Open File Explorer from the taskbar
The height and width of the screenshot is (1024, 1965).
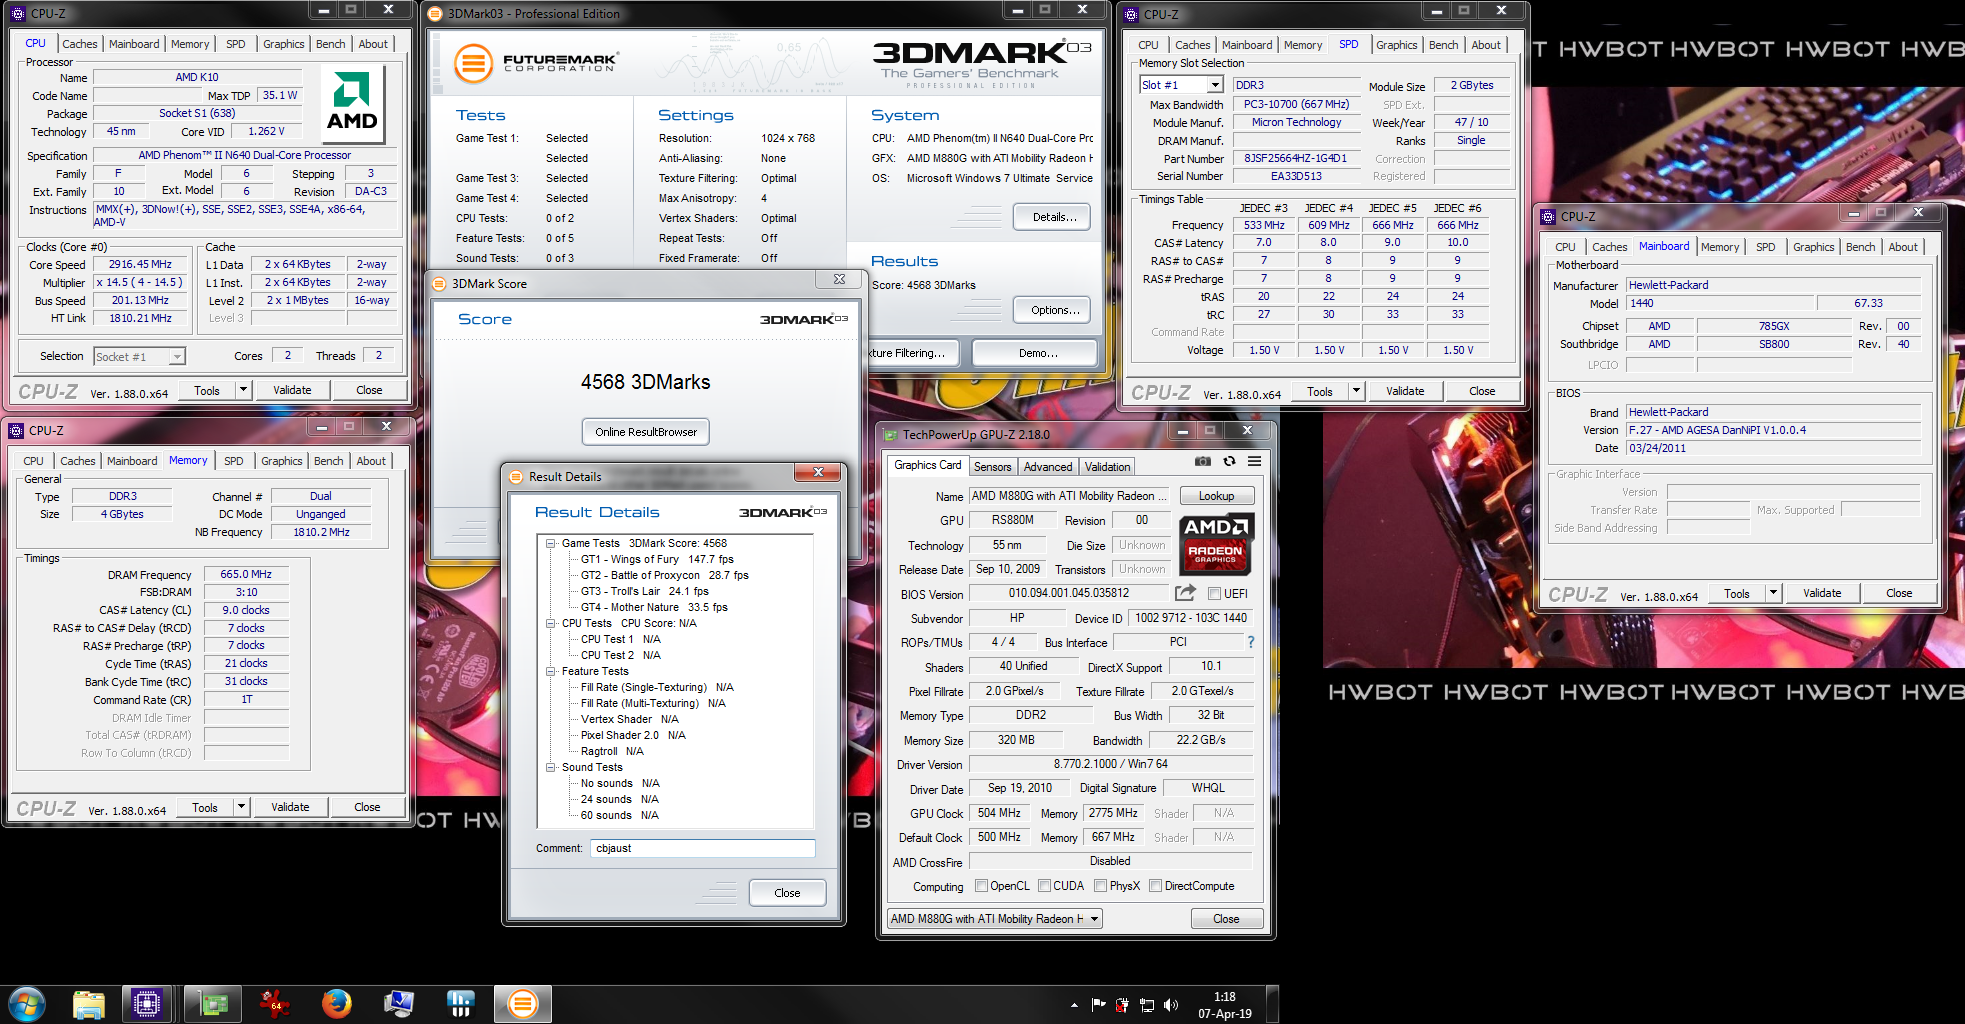pos(89,1003)
